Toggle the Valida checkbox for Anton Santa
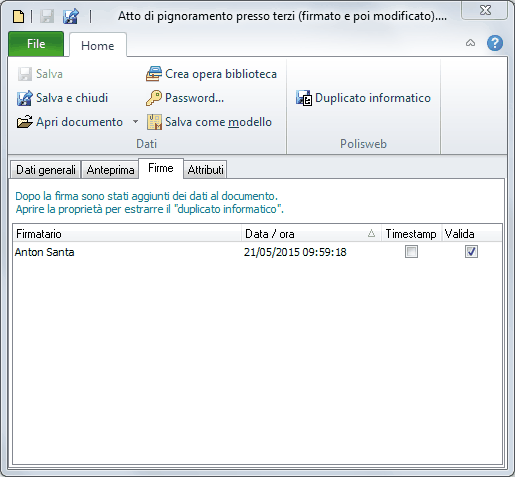Image resolution: width=515 pixels, height=477 pixels. coord(471,252)
